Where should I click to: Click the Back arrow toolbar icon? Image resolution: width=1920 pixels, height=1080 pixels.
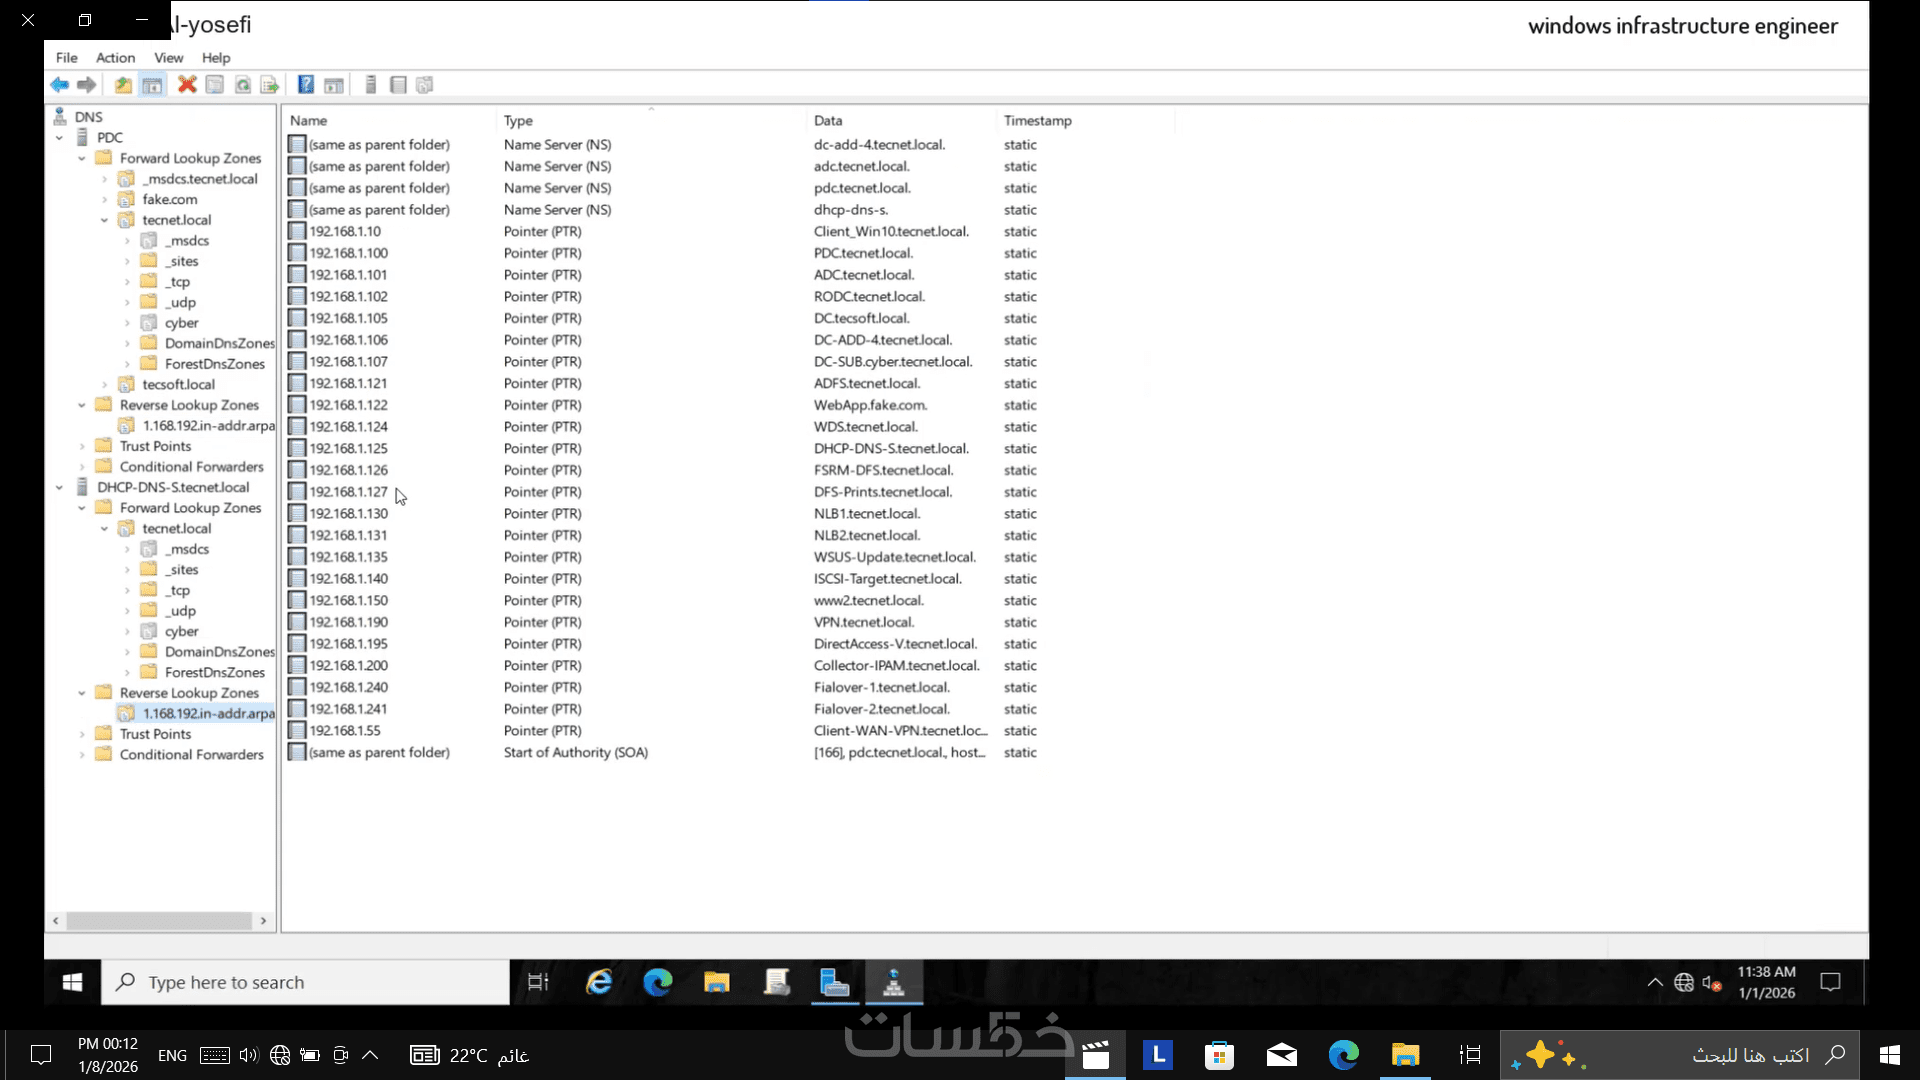(60, 85)
